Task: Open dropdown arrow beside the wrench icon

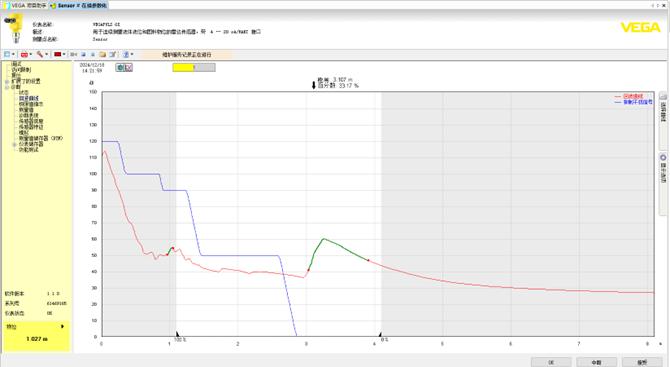Action: [x=47, y=54]
